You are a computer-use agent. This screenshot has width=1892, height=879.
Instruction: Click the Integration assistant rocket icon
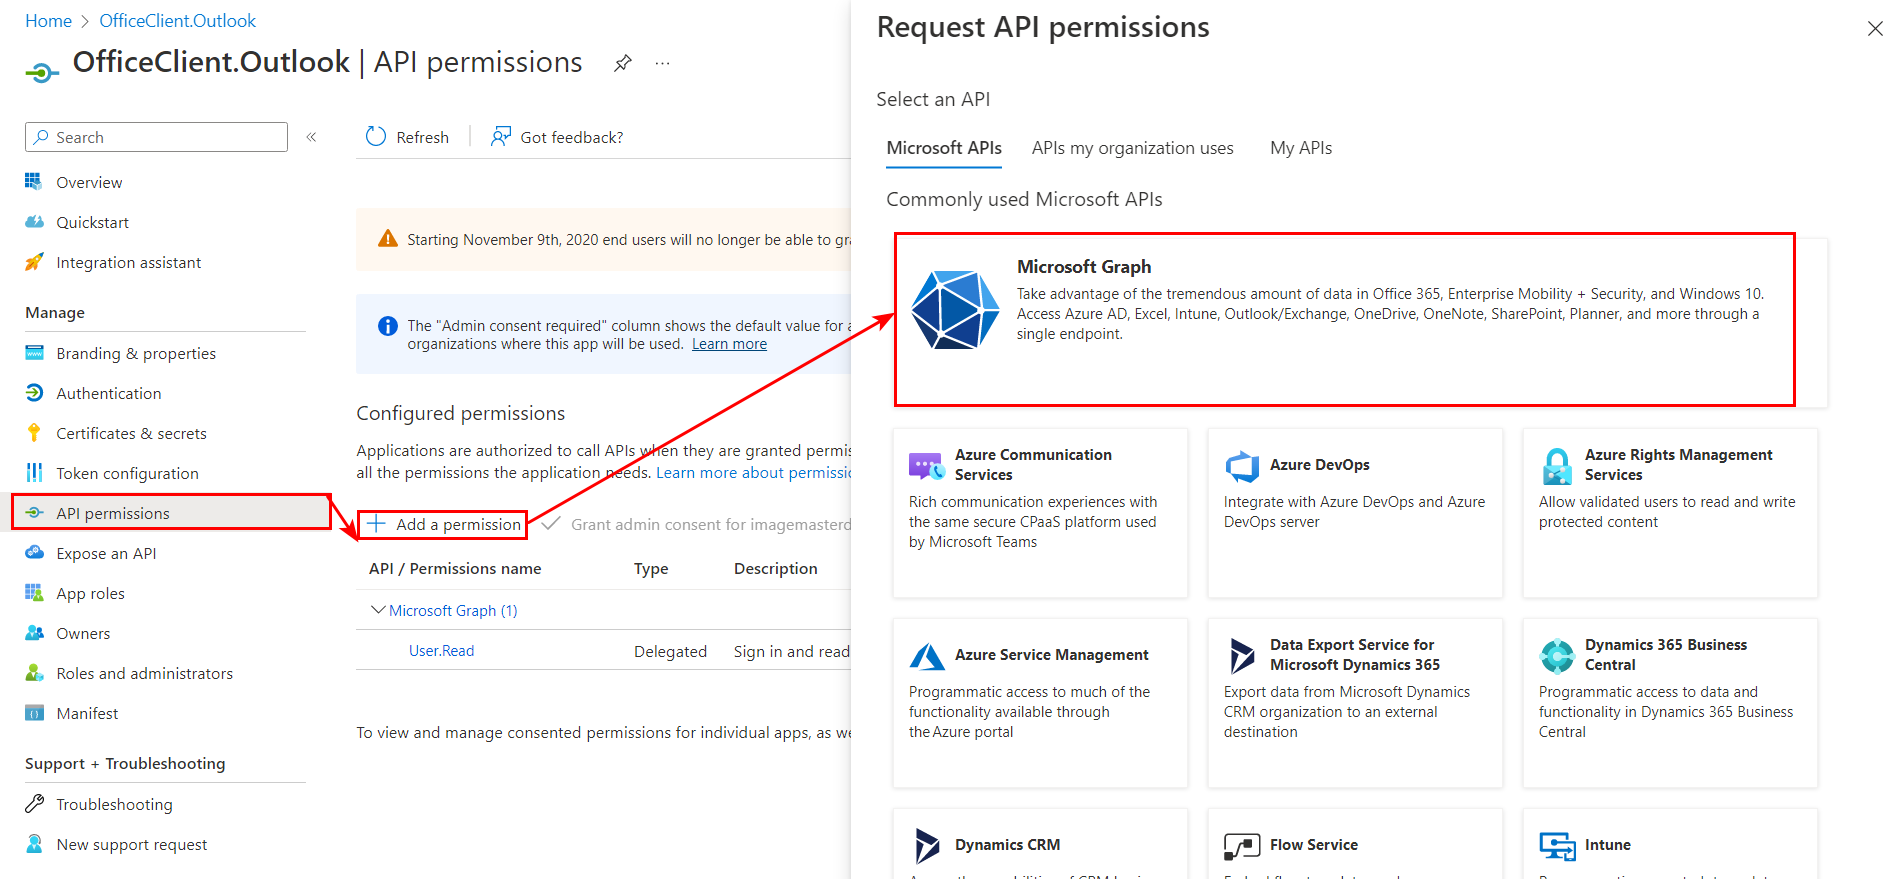34,262
